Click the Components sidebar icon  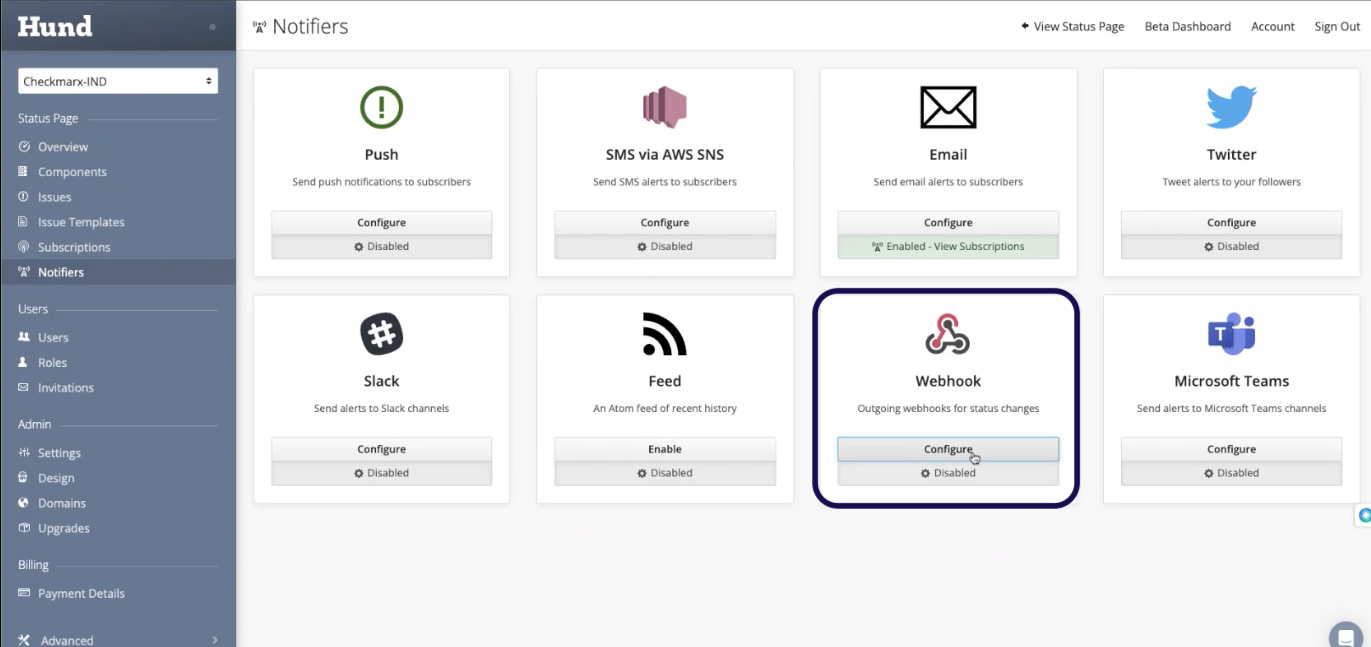pos(24,171)
